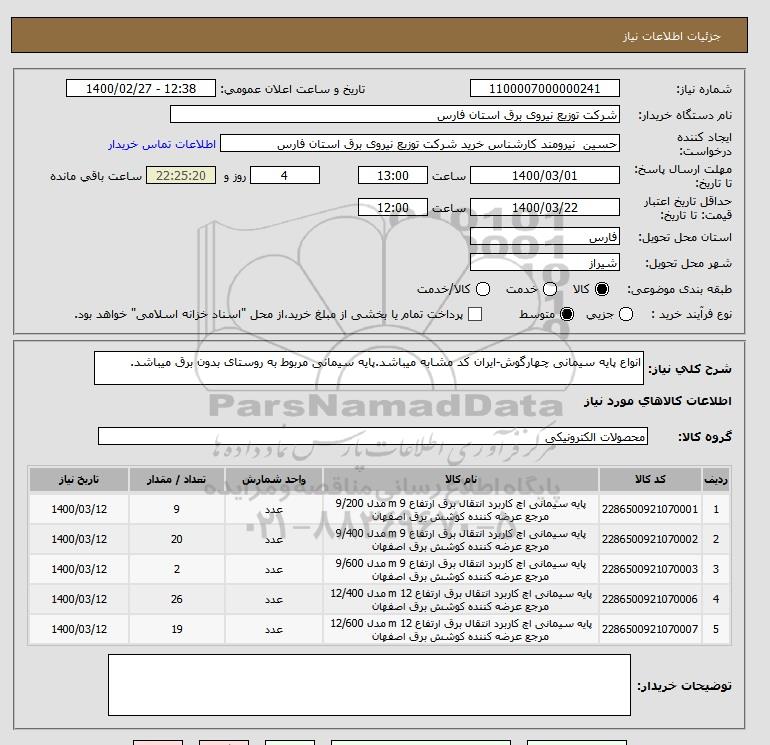
Task: Select product code 2286500921070006
Action: (x=650, y=599)
